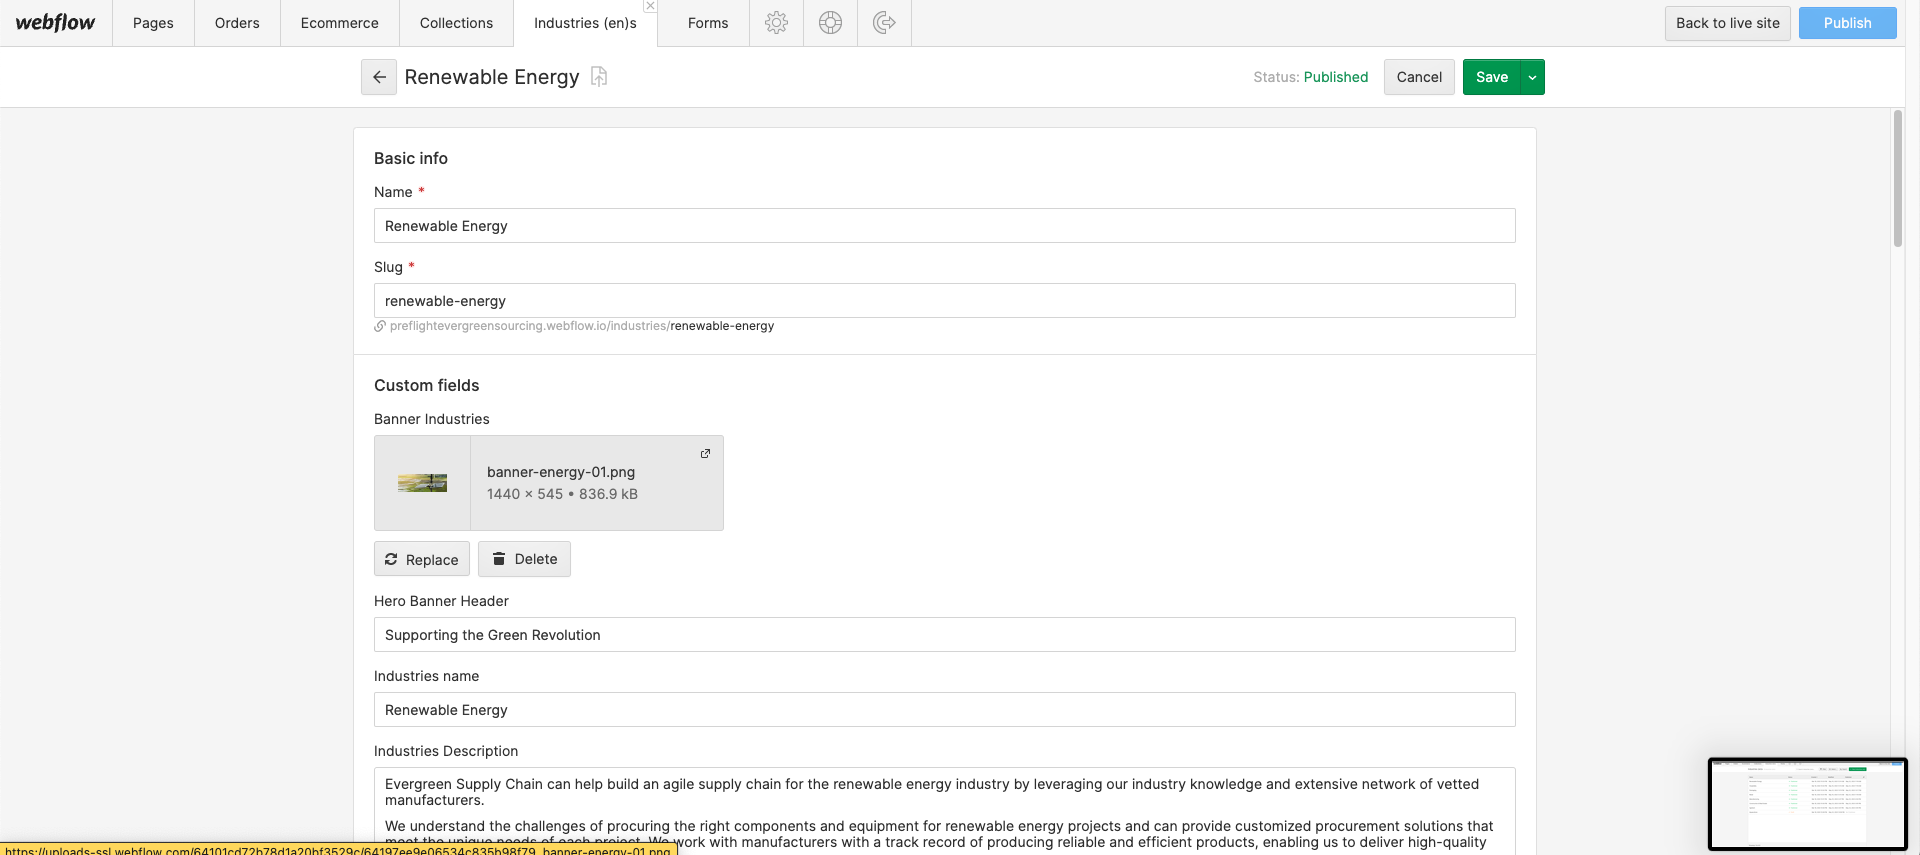This screenshot has width=1920, height=855.
Task: Click into Industries Description text area
Action: click(945, 811)
